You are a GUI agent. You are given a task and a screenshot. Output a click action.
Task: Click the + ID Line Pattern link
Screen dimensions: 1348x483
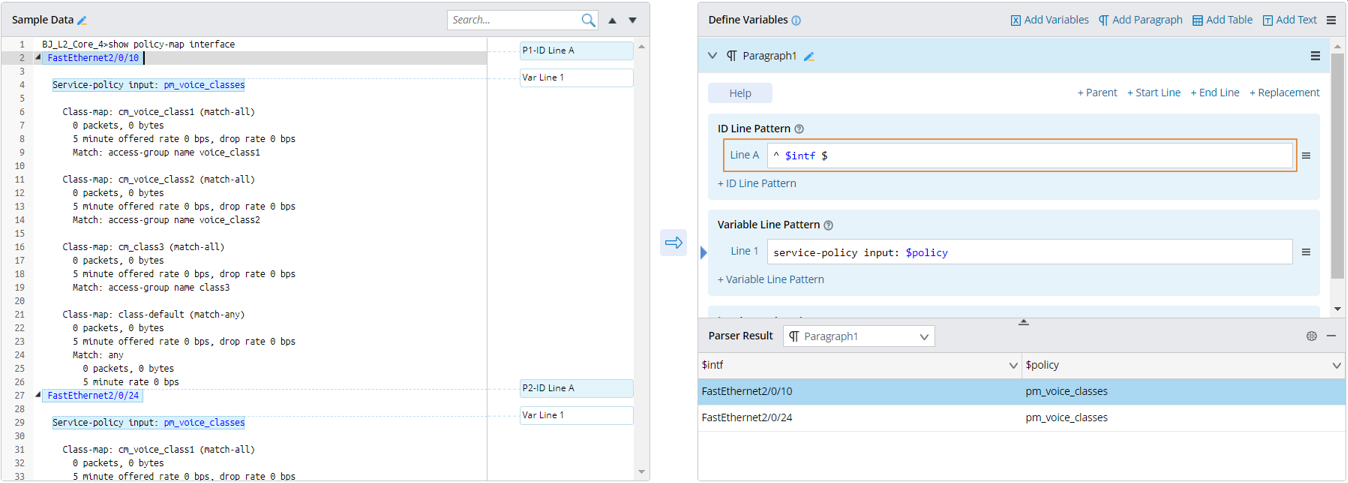757,184
